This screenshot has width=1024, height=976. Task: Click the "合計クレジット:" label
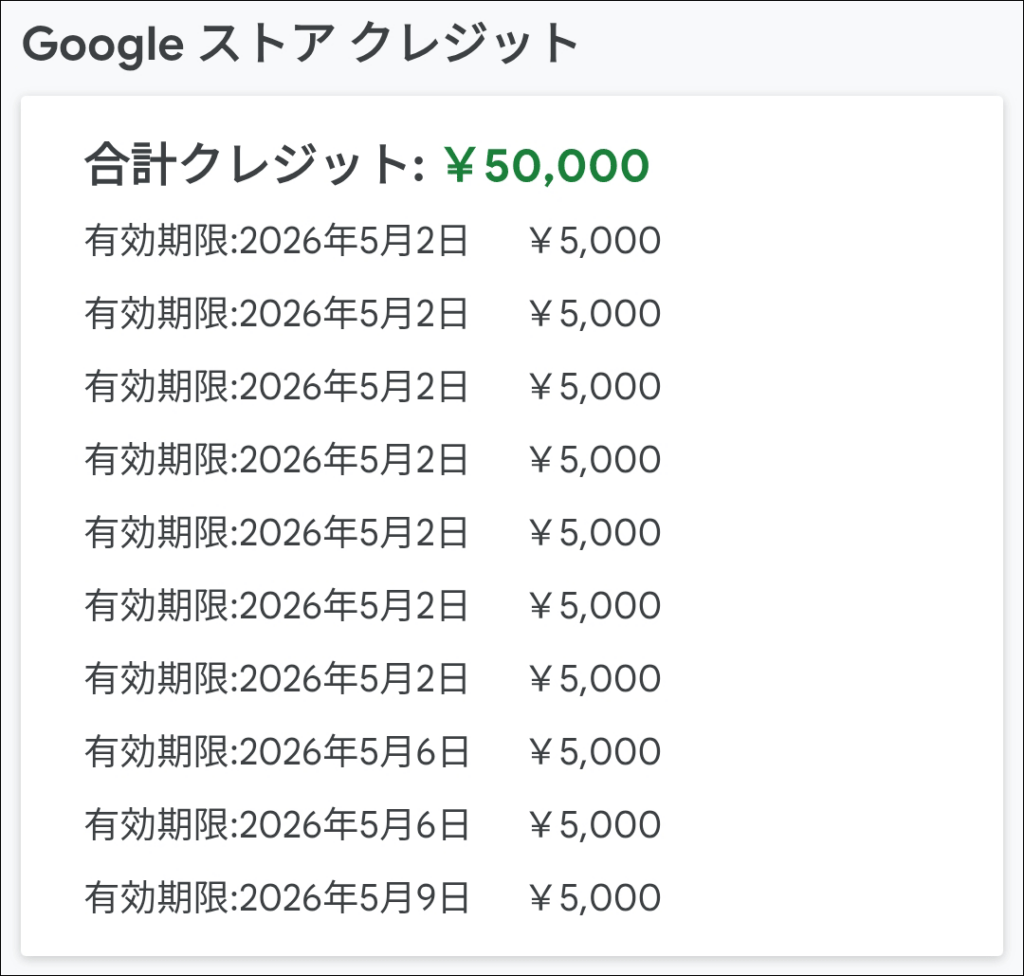(x=254, y=165)
